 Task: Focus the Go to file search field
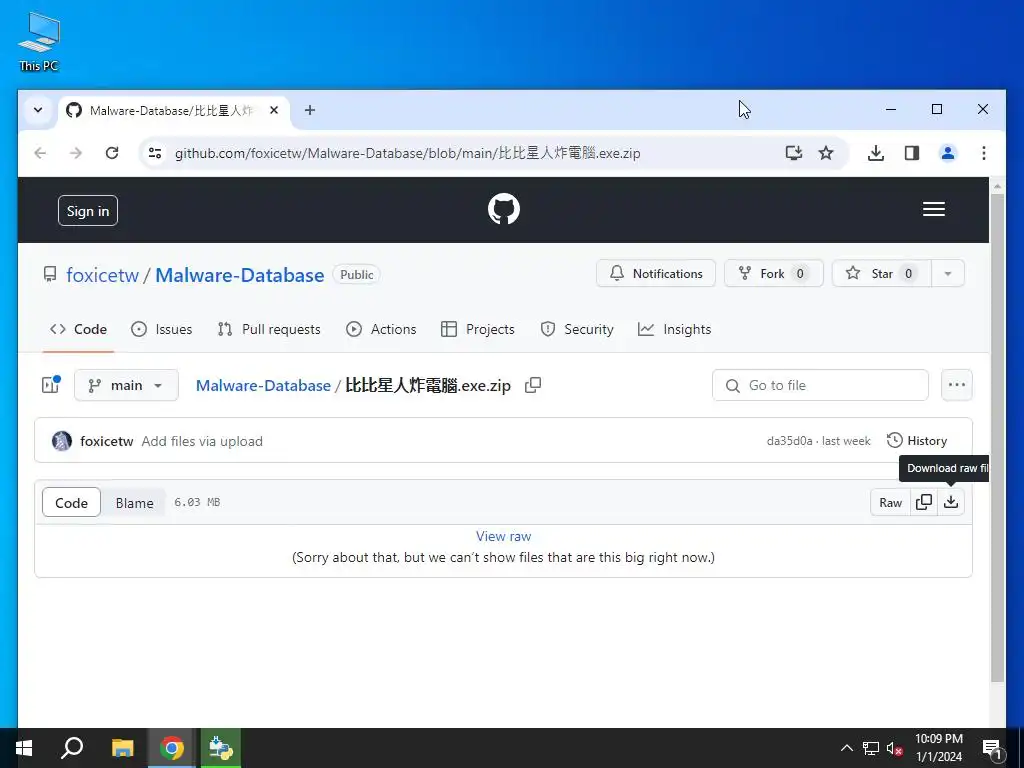(x=820, y=385)
